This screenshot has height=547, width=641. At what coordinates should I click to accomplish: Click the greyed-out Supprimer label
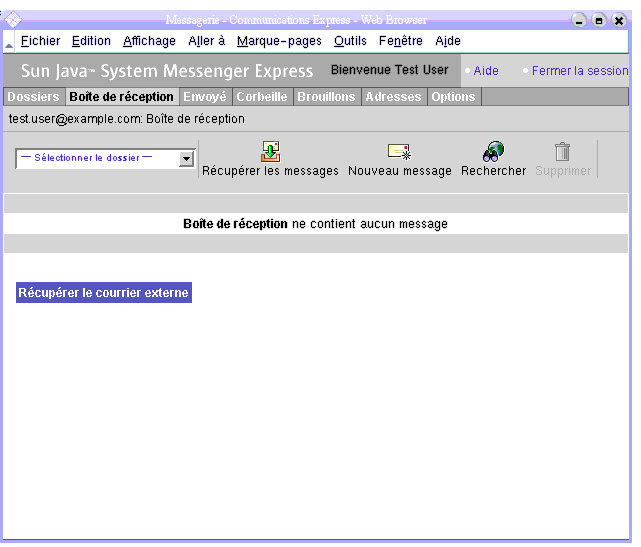(563, 171)
